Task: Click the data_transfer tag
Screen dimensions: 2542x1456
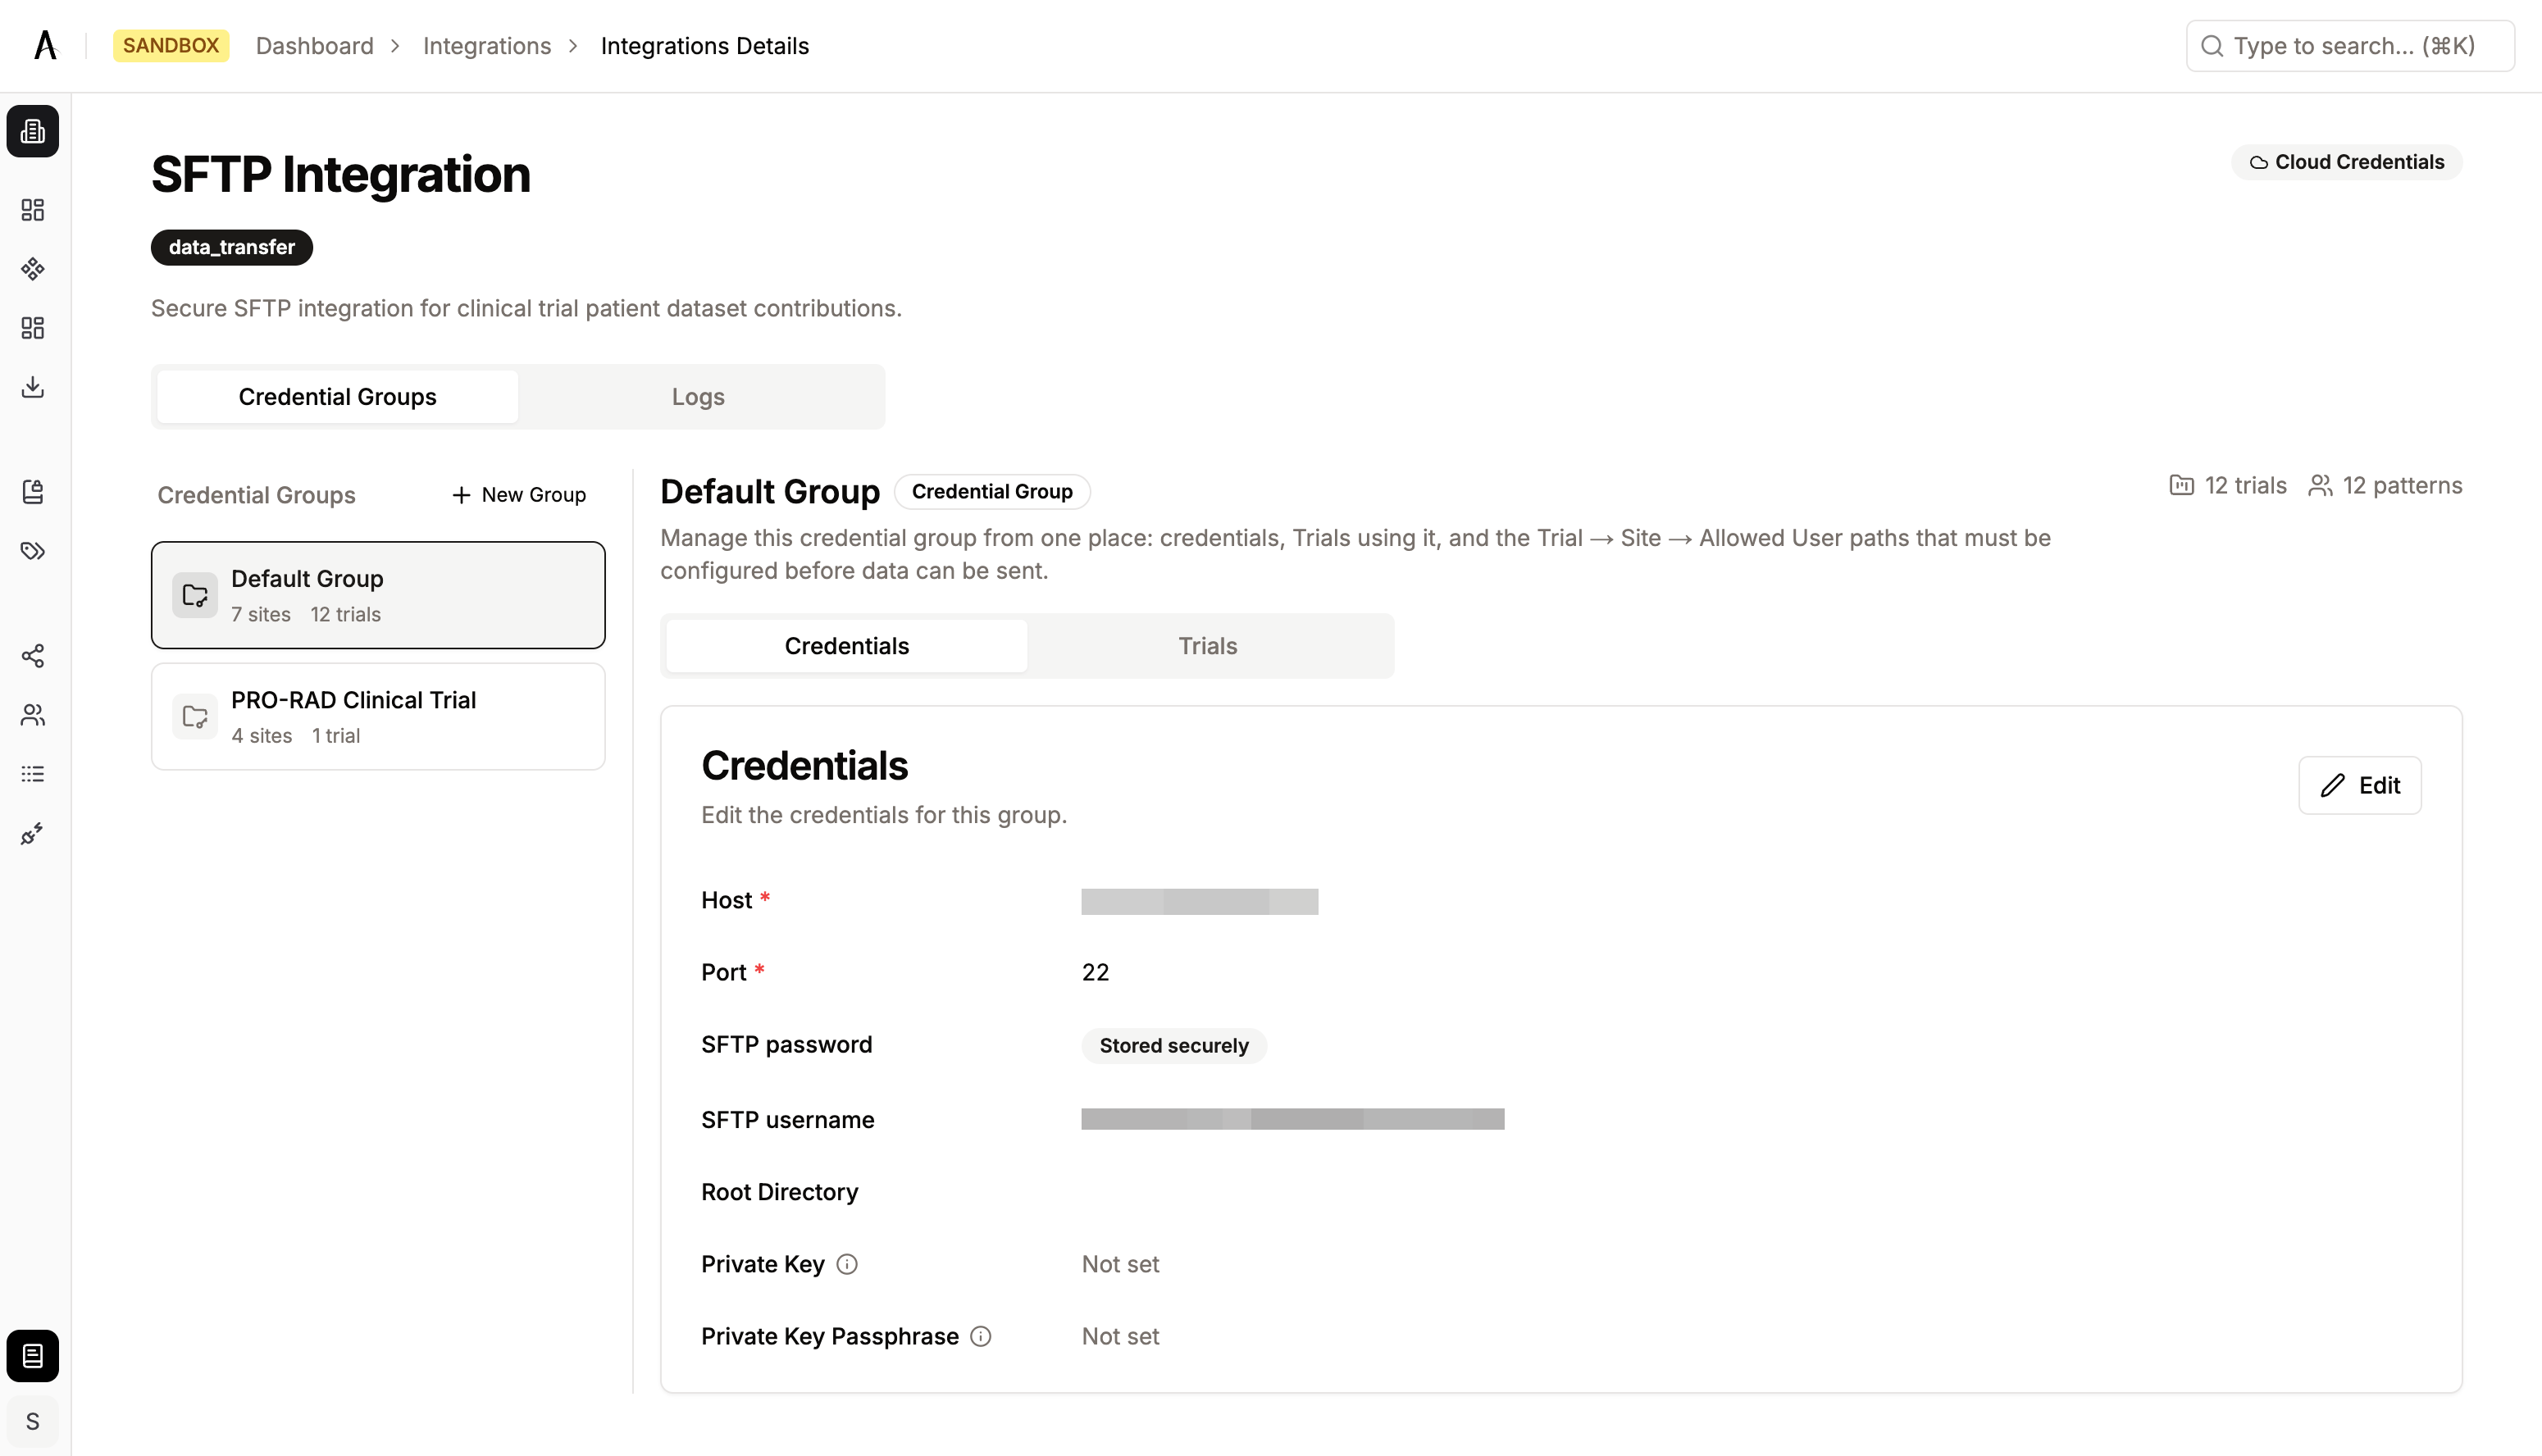Action: click(232, 247)
